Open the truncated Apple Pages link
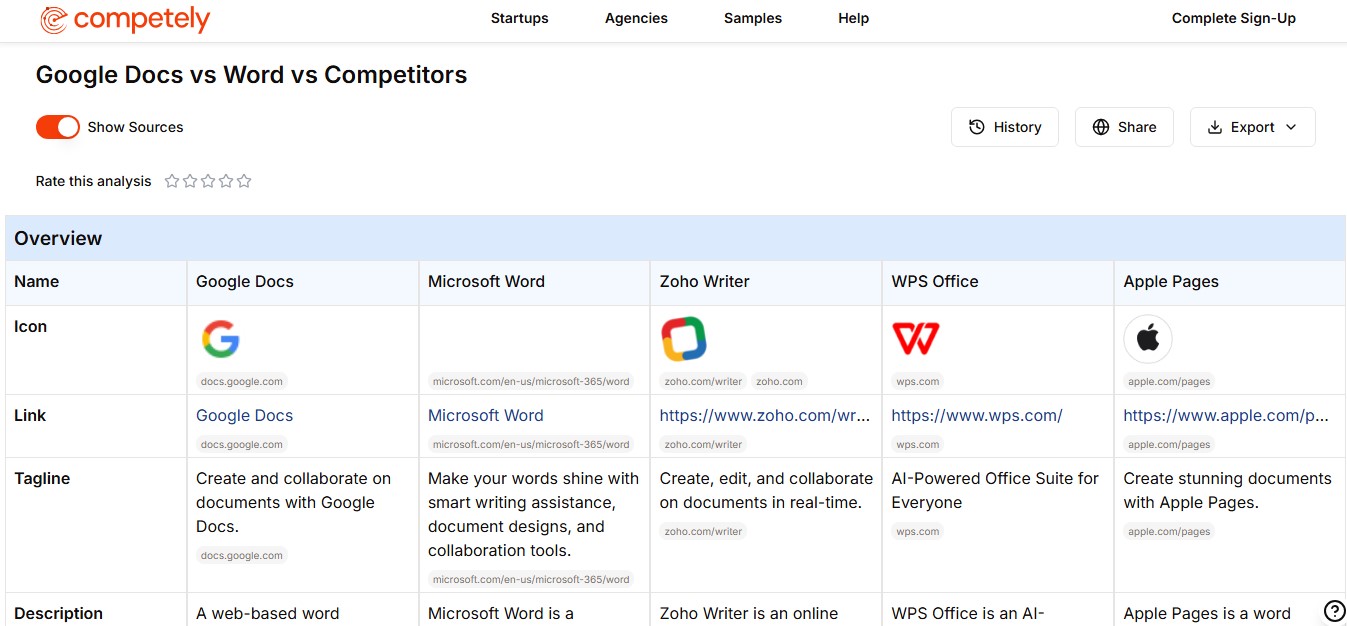Image resolution: width=1347 pixels, height=626 pixels. point(1228,415)
